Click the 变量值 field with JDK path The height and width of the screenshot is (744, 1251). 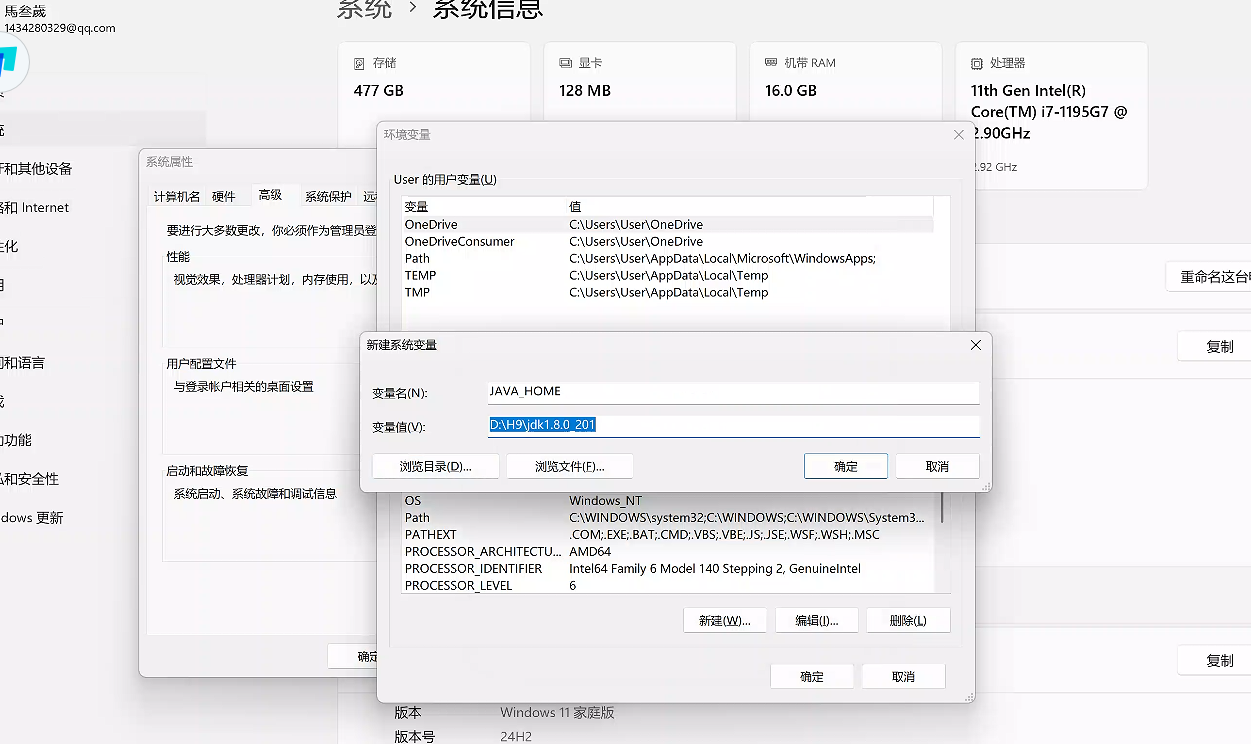tap(732, 426)
